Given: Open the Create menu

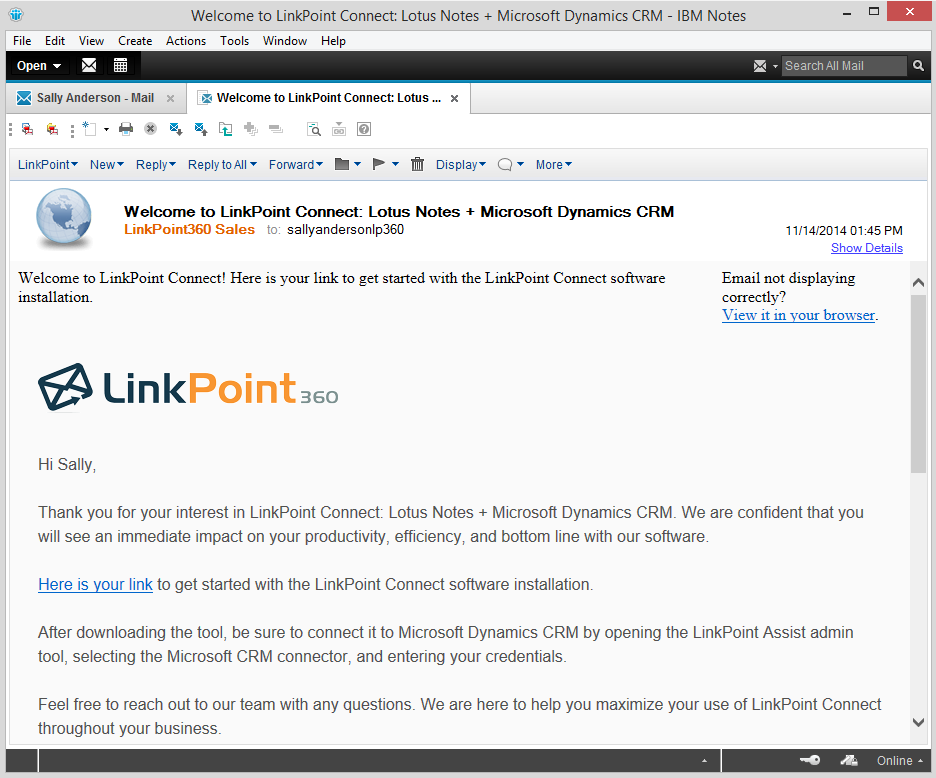Looking at the screenshot, I should click(x=135, y=41).
